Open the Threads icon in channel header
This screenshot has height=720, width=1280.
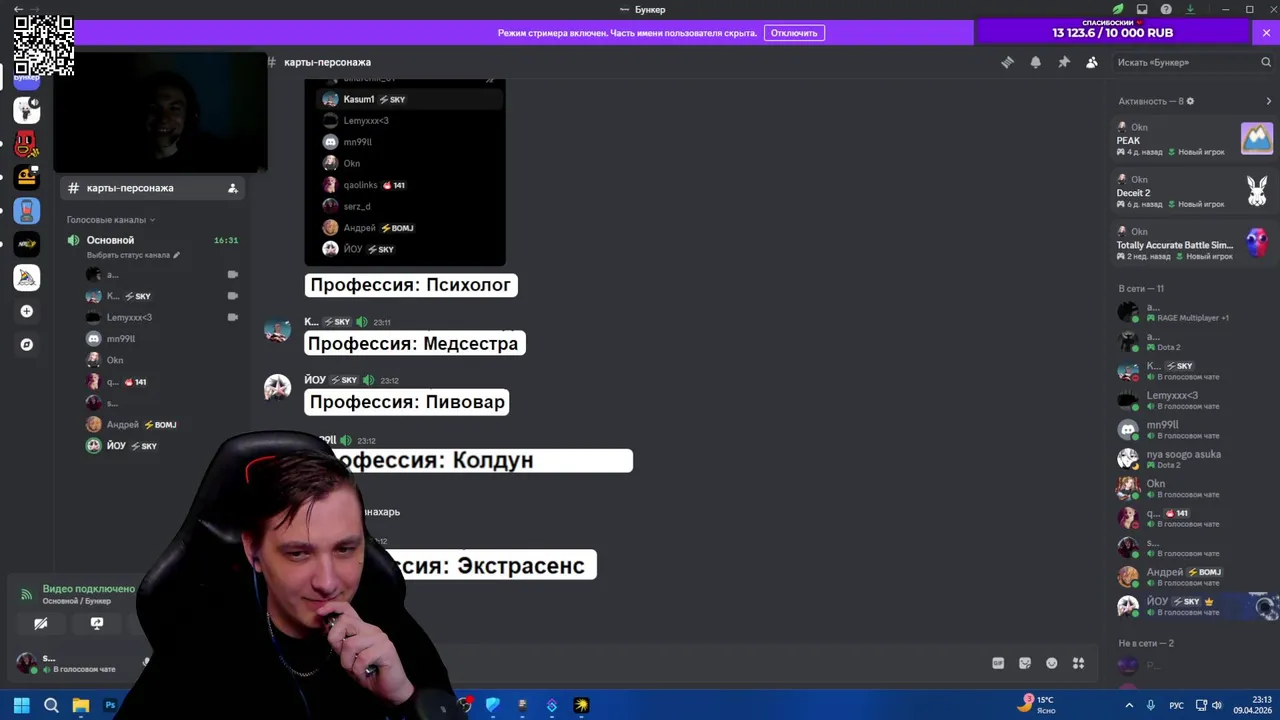coord(1007,62)
